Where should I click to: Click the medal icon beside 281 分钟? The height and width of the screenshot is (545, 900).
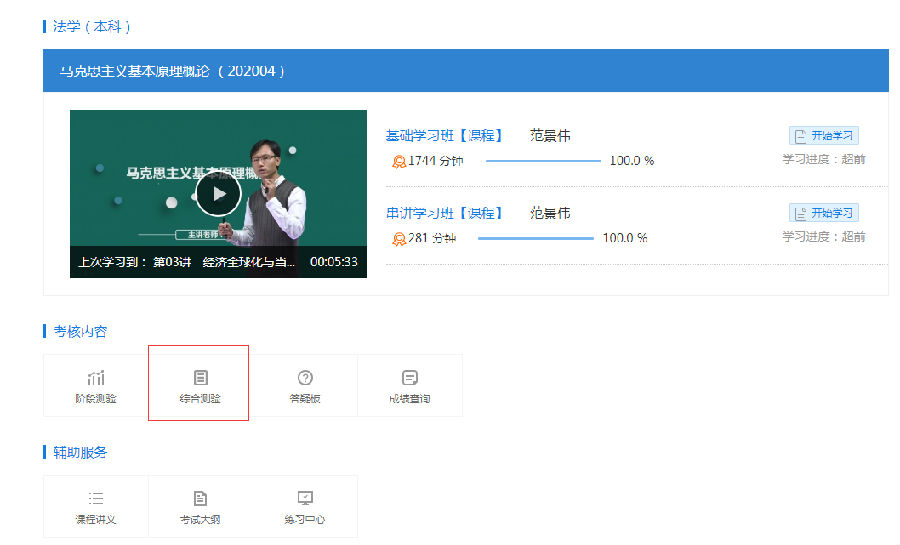tap(399, 238)
